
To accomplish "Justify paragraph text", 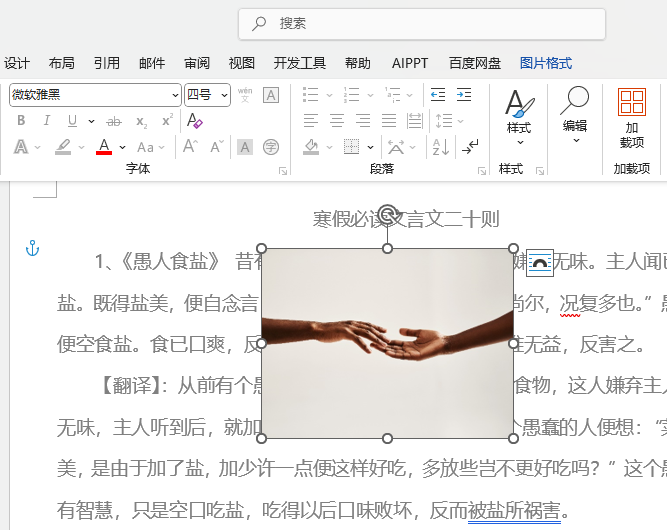I will (389, 121).
